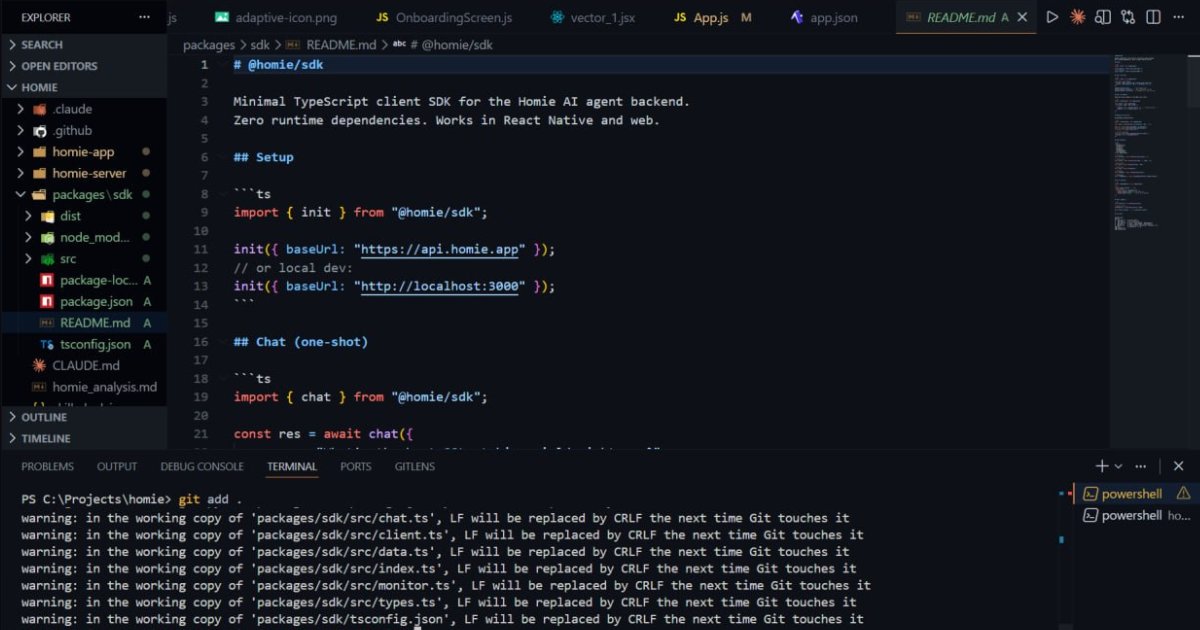Click the warning icon on first powershell terminal
The width and height of the screenshot is (1200, 630).
(1184, 494)
